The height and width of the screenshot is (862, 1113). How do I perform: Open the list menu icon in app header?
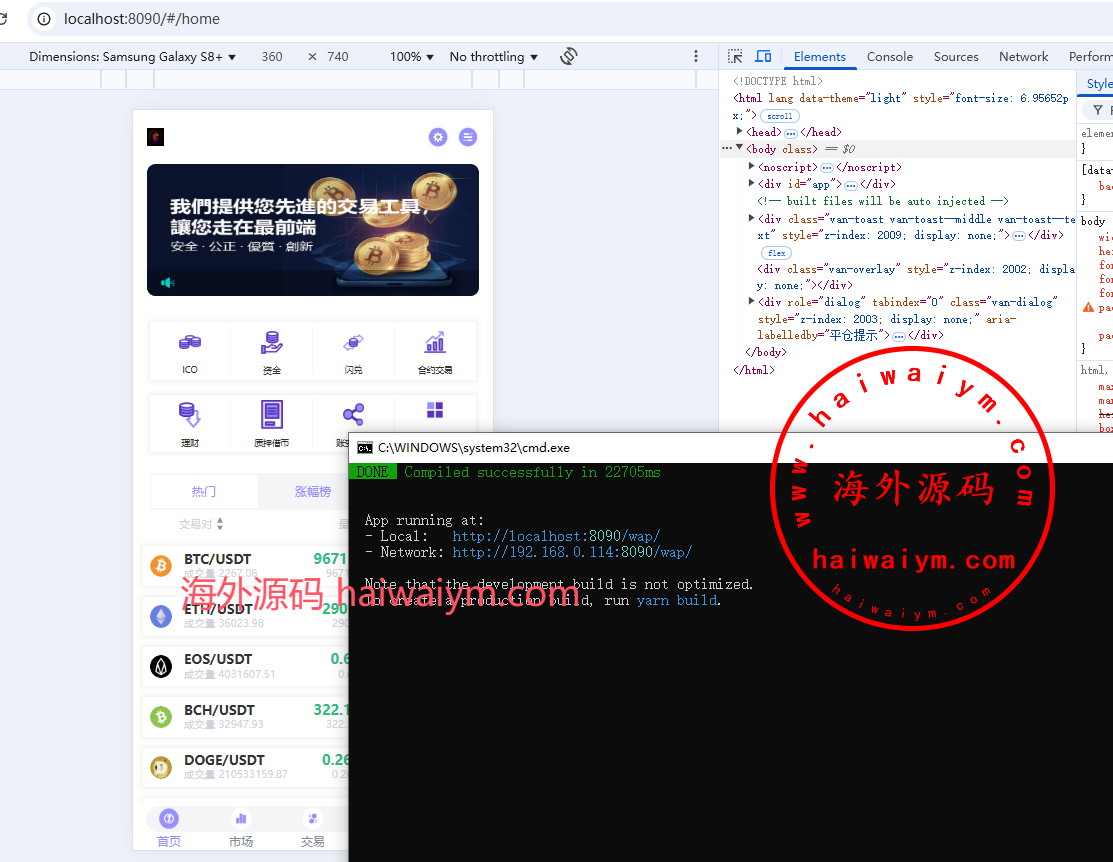pyautogui.click(x=468, y=137)
